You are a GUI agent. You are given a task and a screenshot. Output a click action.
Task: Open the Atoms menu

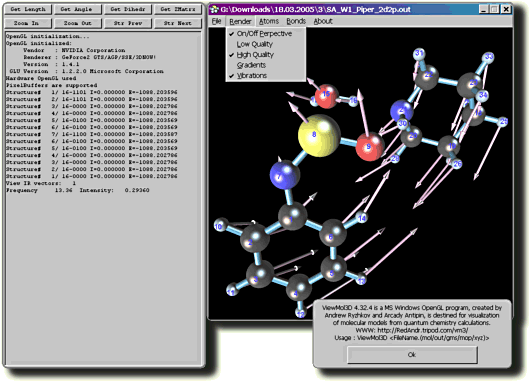pos(269,21)
